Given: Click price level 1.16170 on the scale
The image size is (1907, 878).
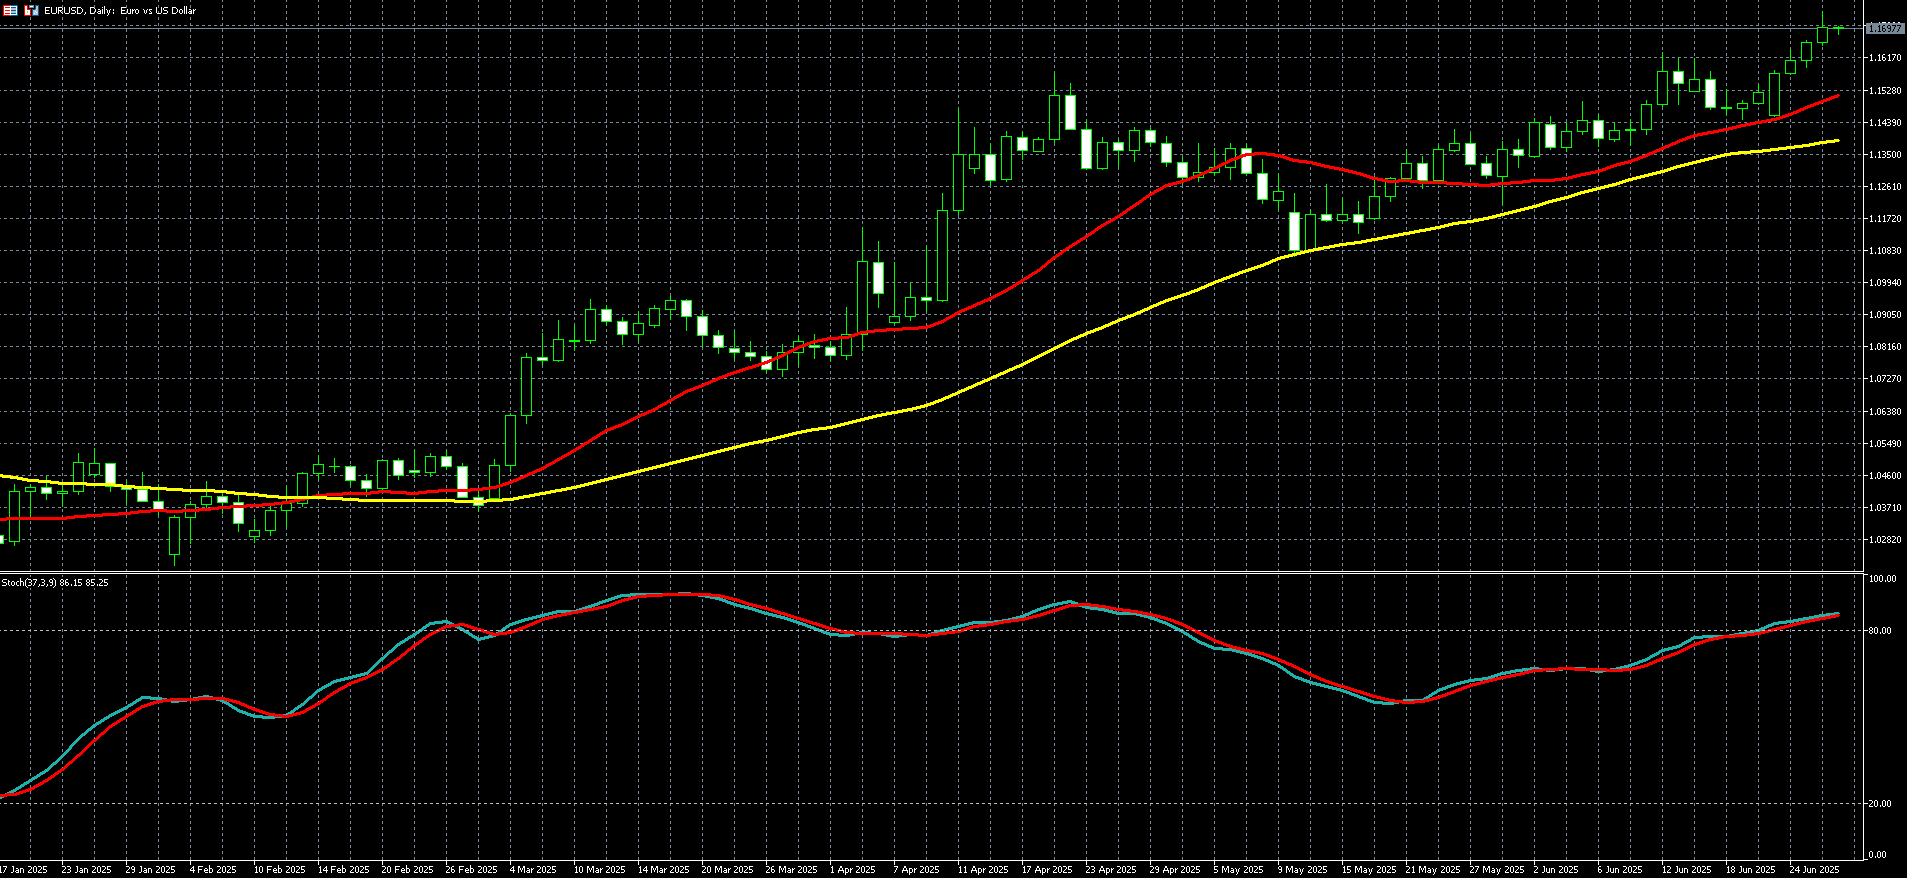Looking at the screenshot, I should (1885, 58).
